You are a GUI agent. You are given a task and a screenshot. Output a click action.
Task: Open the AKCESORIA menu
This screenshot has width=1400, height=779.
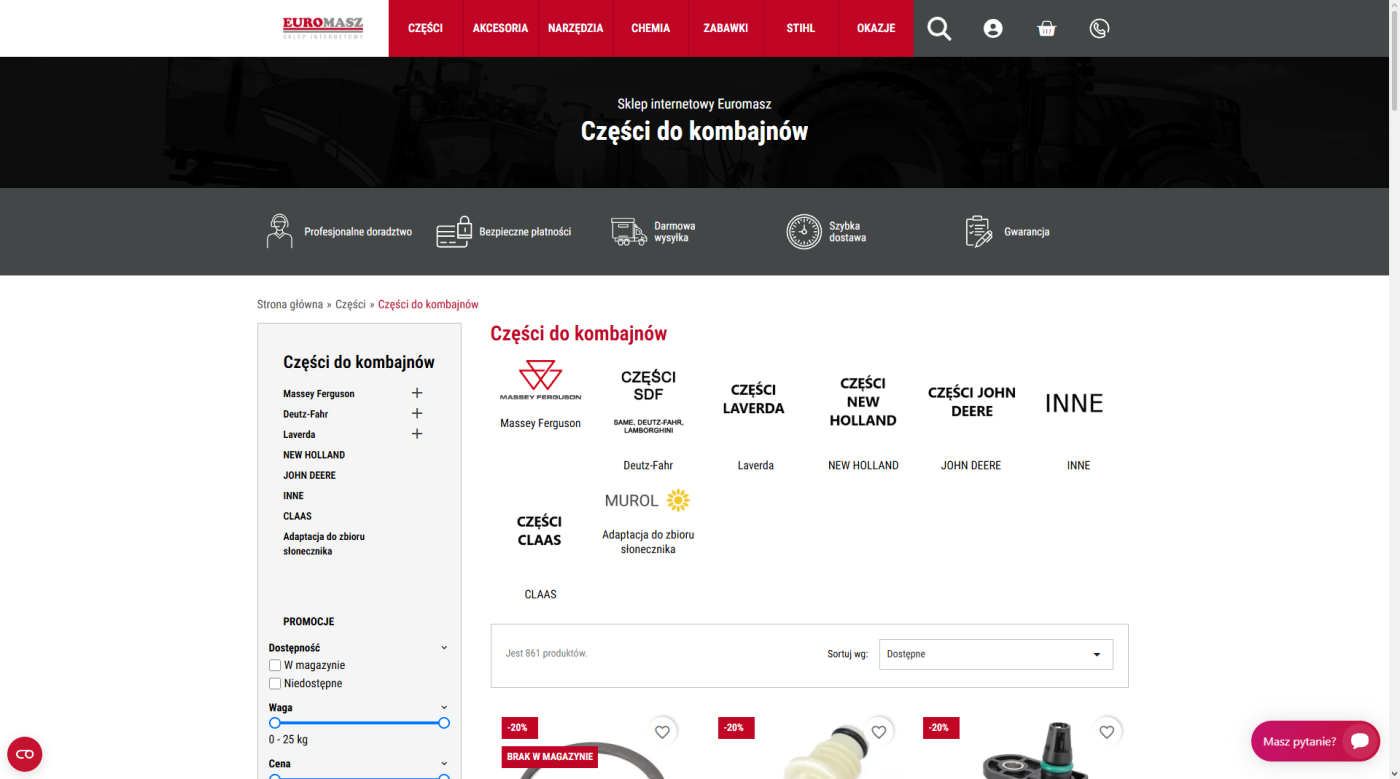coord(500,28)
